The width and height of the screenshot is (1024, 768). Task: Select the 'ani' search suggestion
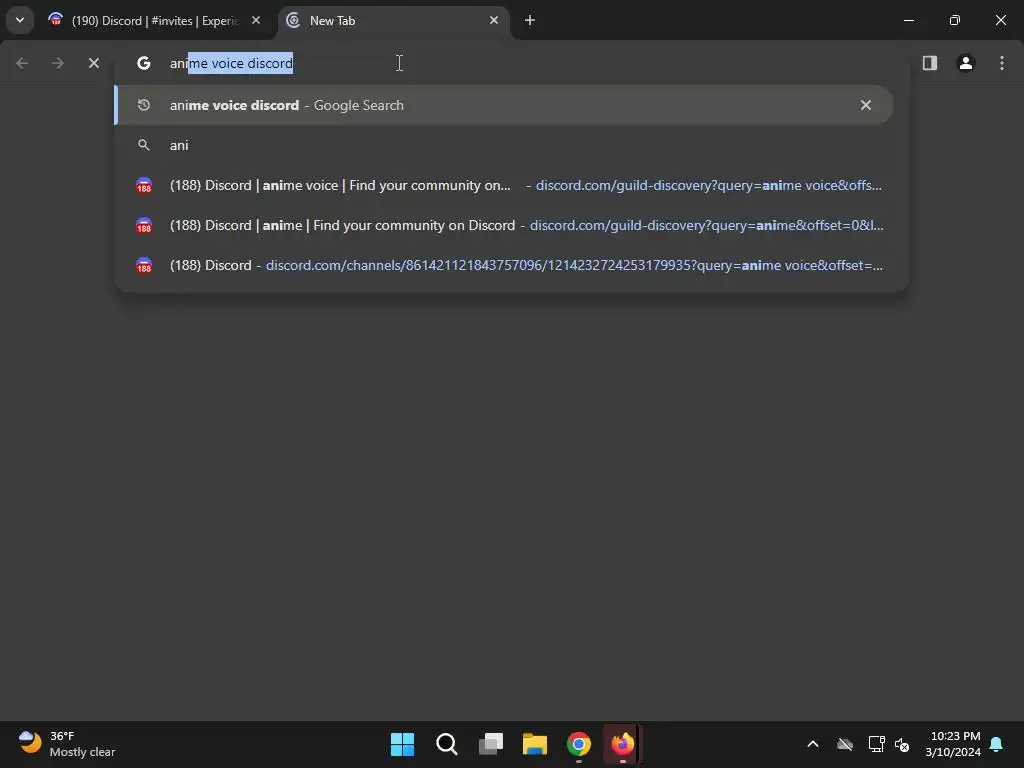click(x=504, y=145)
